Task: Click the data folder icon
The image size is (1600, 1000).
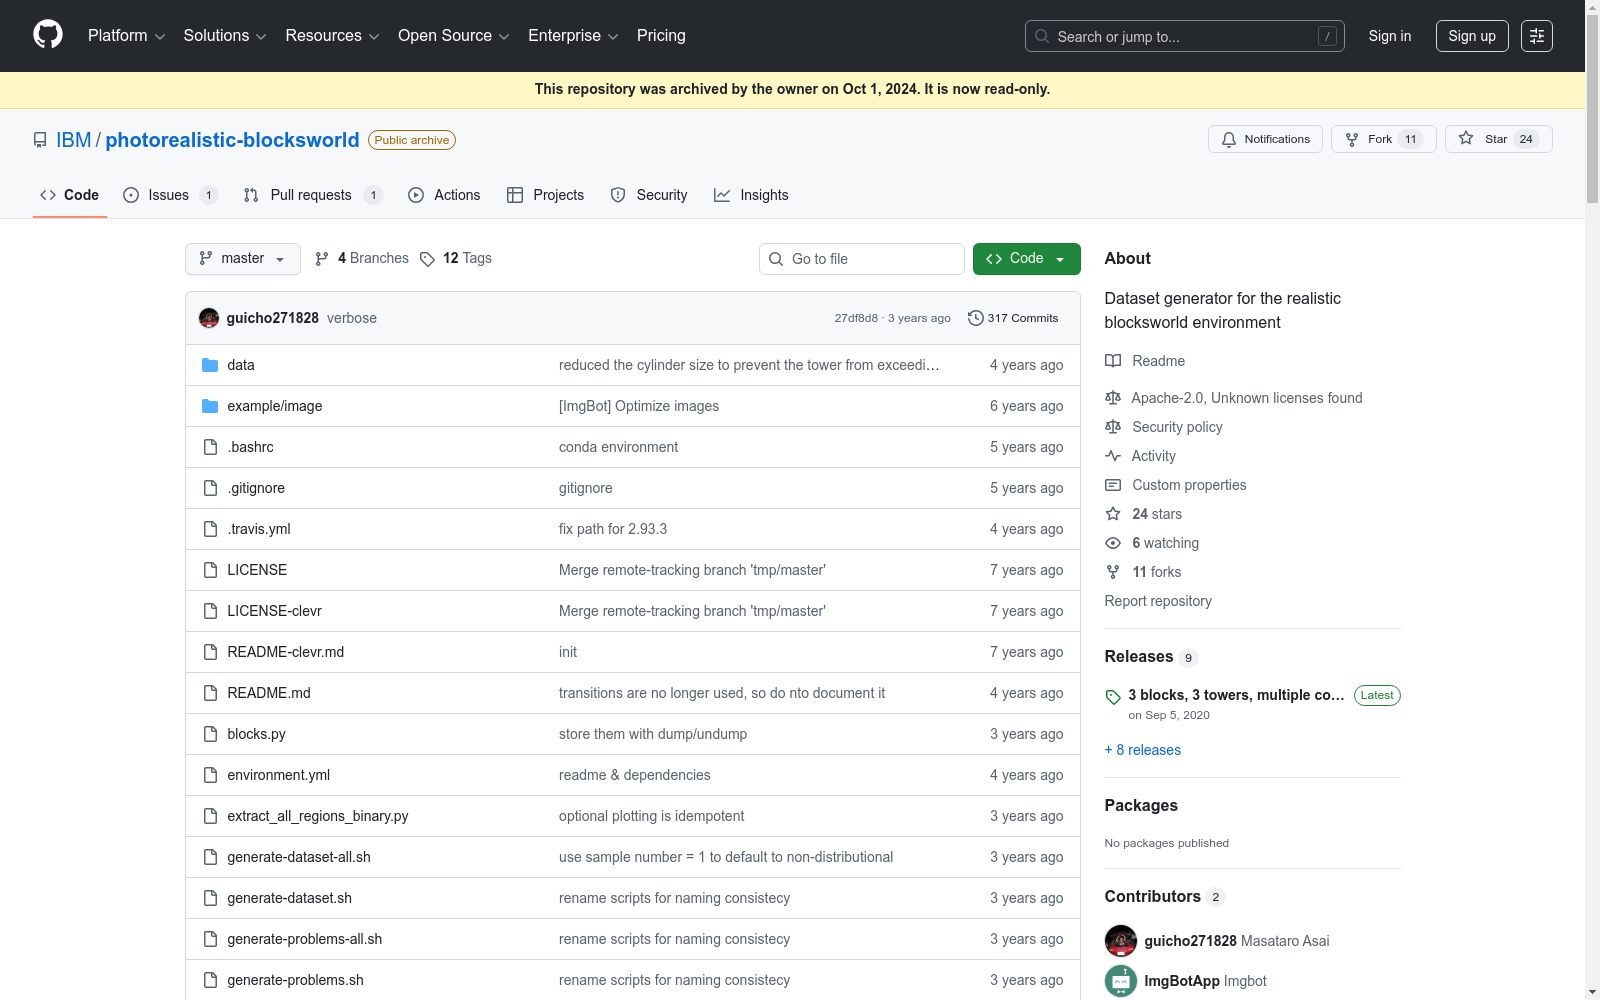Action: coord(210,365)
